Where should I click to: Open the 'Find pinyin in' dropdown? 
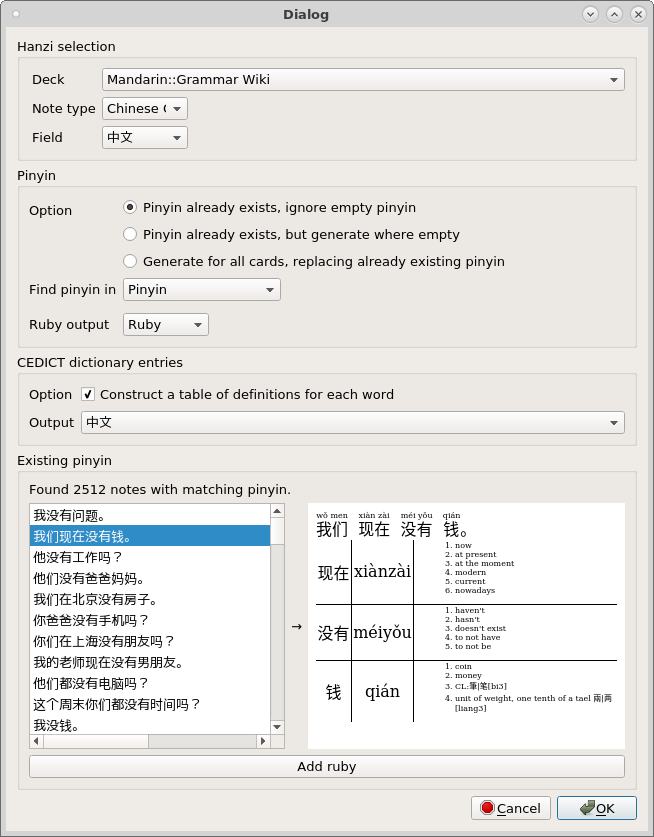tap(201, 290)
